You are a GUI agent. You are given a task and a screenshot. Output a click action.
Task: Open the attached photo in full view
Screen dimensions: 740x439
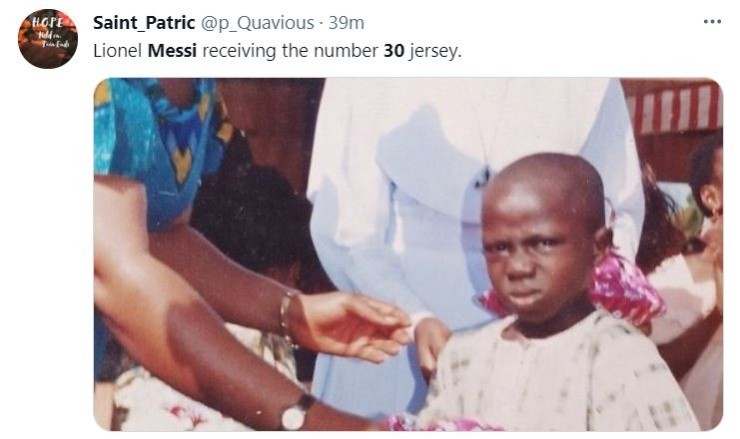point(408,254)
